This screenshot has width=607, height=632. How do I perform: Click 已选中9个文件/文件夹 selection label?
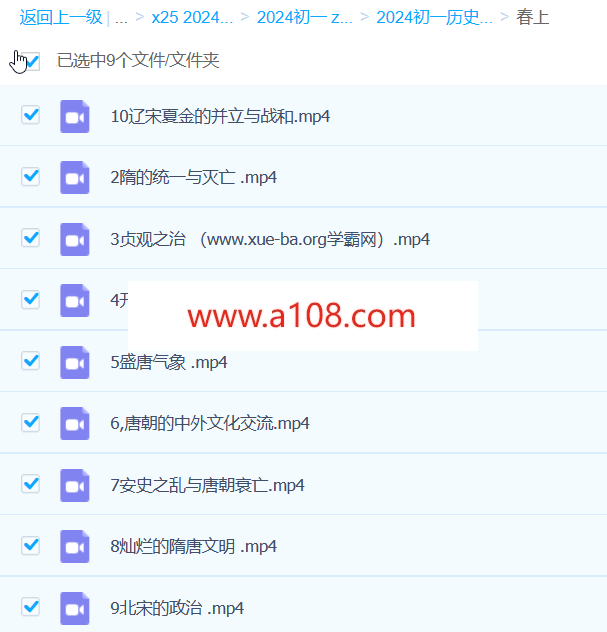point(138,61)
